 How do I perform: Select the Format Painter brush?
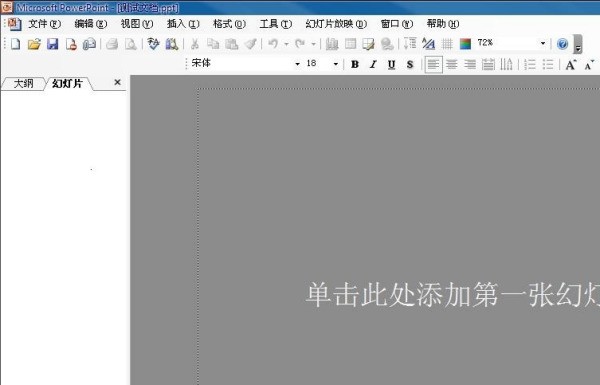point(250,44)
